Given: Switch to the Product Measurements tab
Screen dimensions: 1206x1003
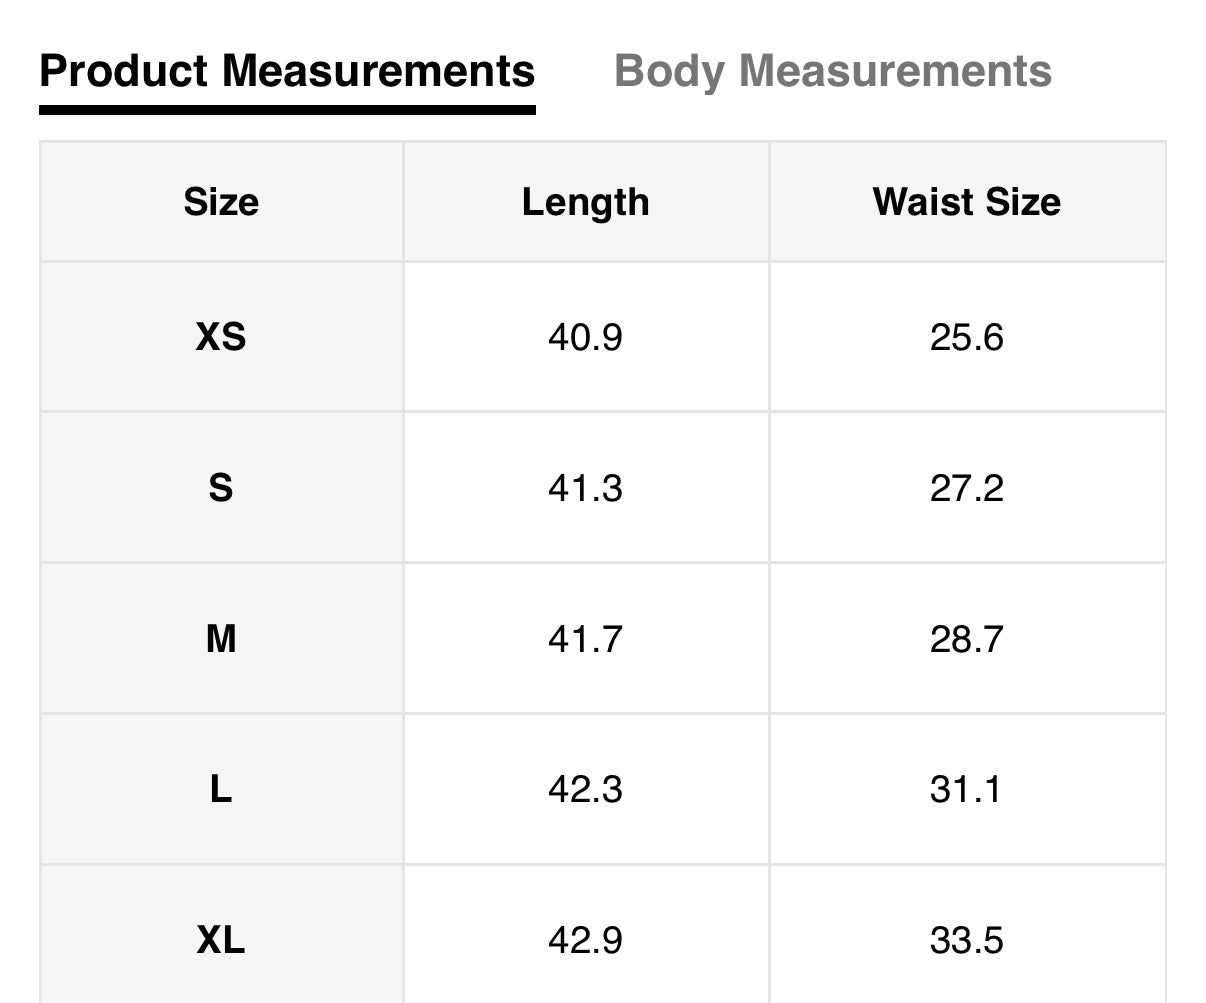Looking at the screenshot, I should 287,72.
